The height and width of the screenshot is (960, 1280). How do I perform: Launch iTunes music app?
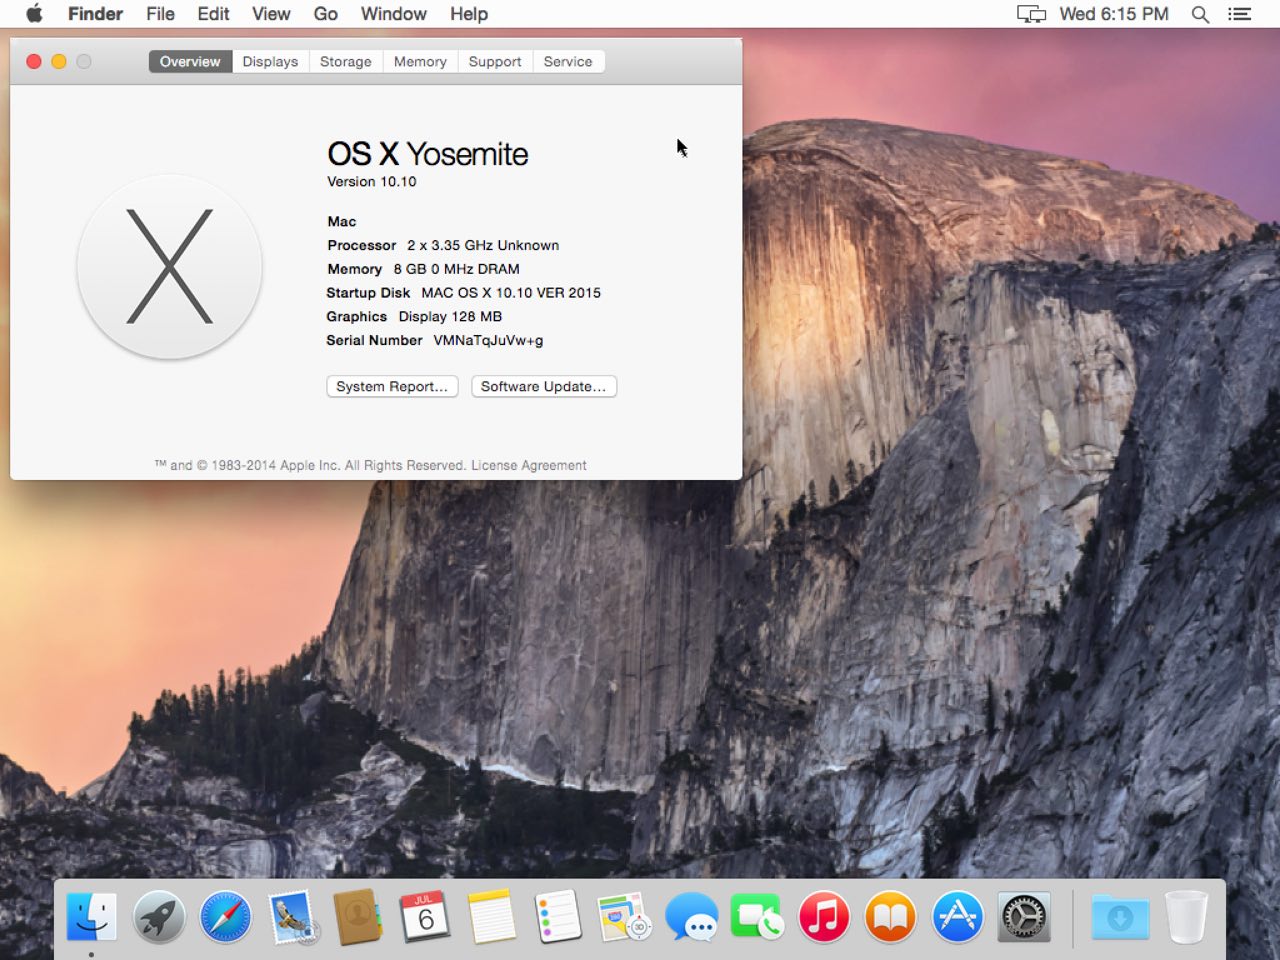click(x=824, y=917)
